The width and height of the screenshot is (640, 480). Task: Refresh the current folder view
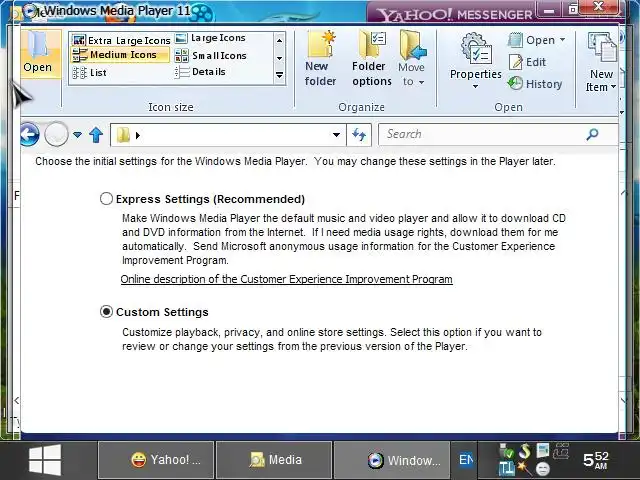[359, 135]
